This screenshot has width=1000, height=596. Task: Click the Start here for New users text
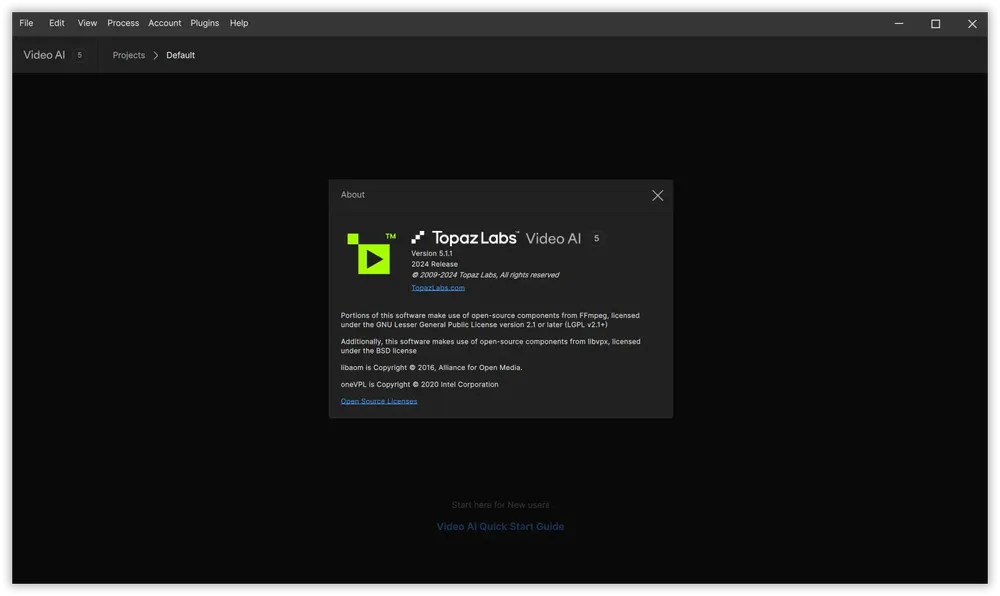tap(500, 505)
